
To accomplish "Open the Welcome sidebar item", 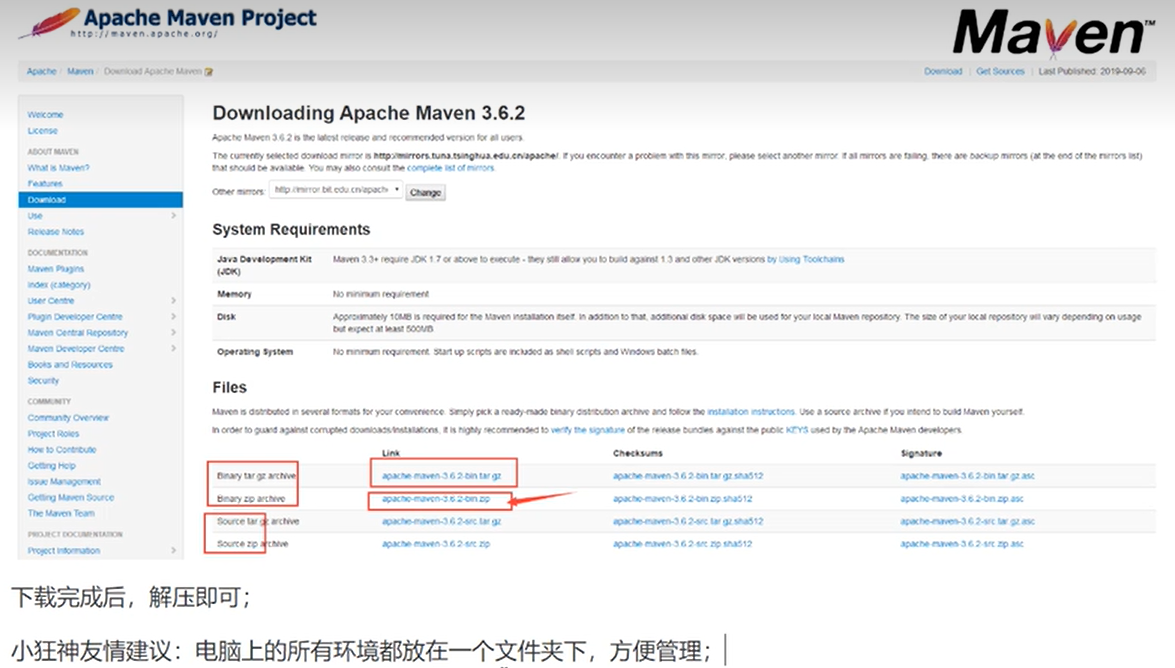I will (x=45, y=115).
